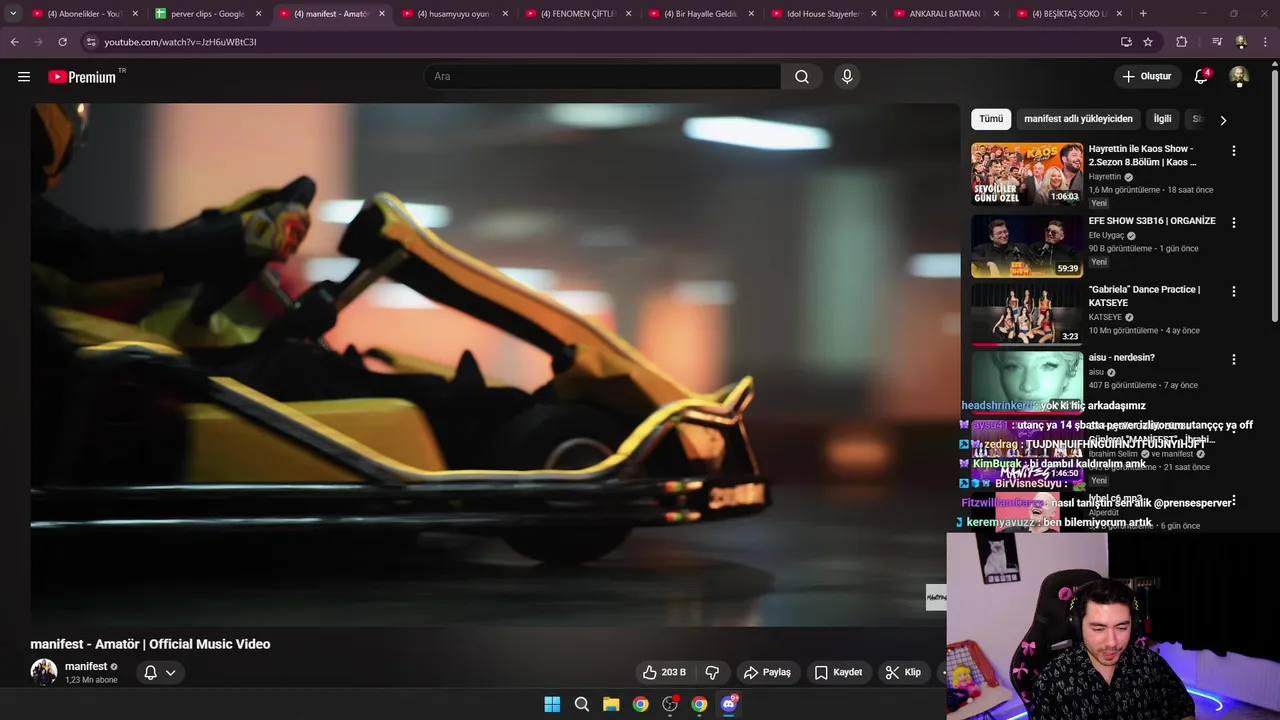Image resolution: width=1280 pixels, height=720 pixels.
Task: Click the Ara search input field
Action: click(x=603, y=77)
